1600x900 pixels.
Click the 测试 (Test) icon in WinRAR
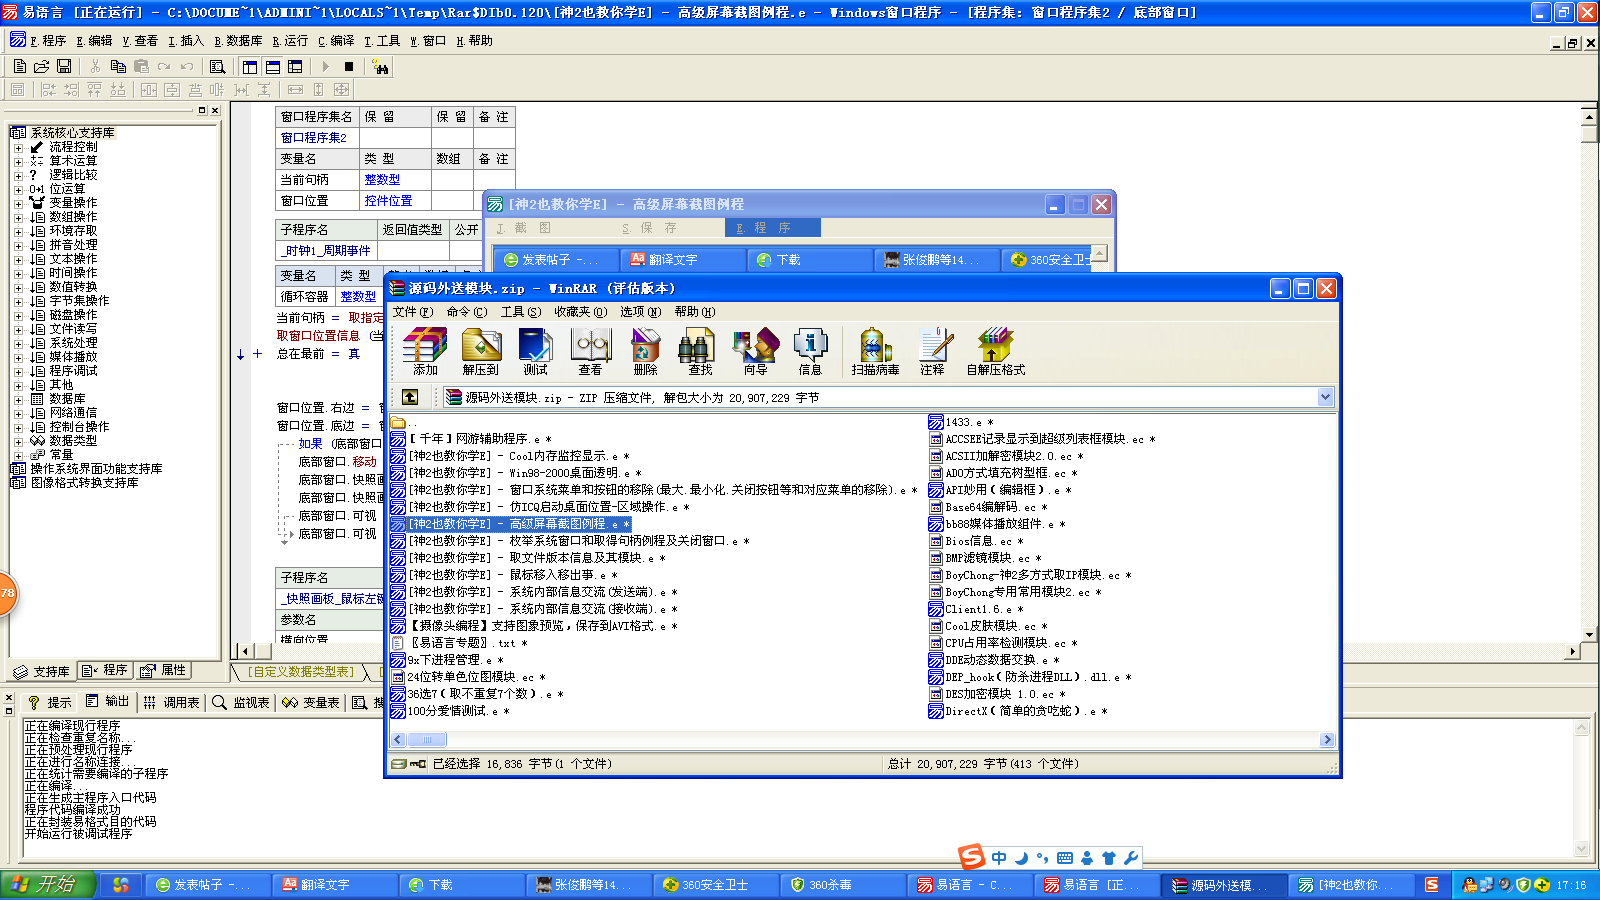point(536,352)
